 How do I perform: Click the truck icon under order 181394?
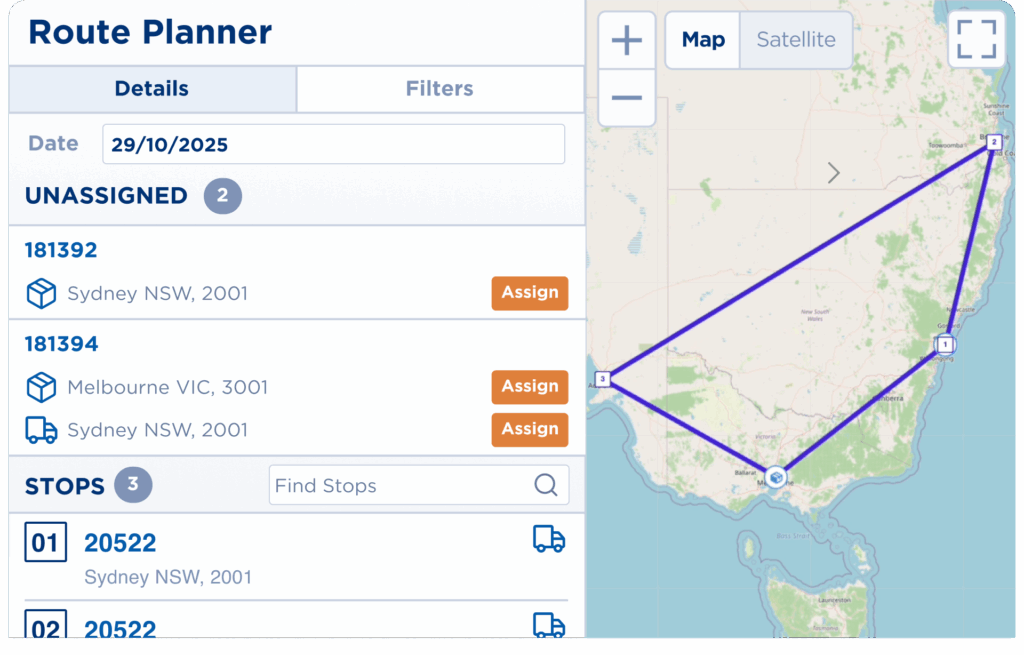(41, 430)
